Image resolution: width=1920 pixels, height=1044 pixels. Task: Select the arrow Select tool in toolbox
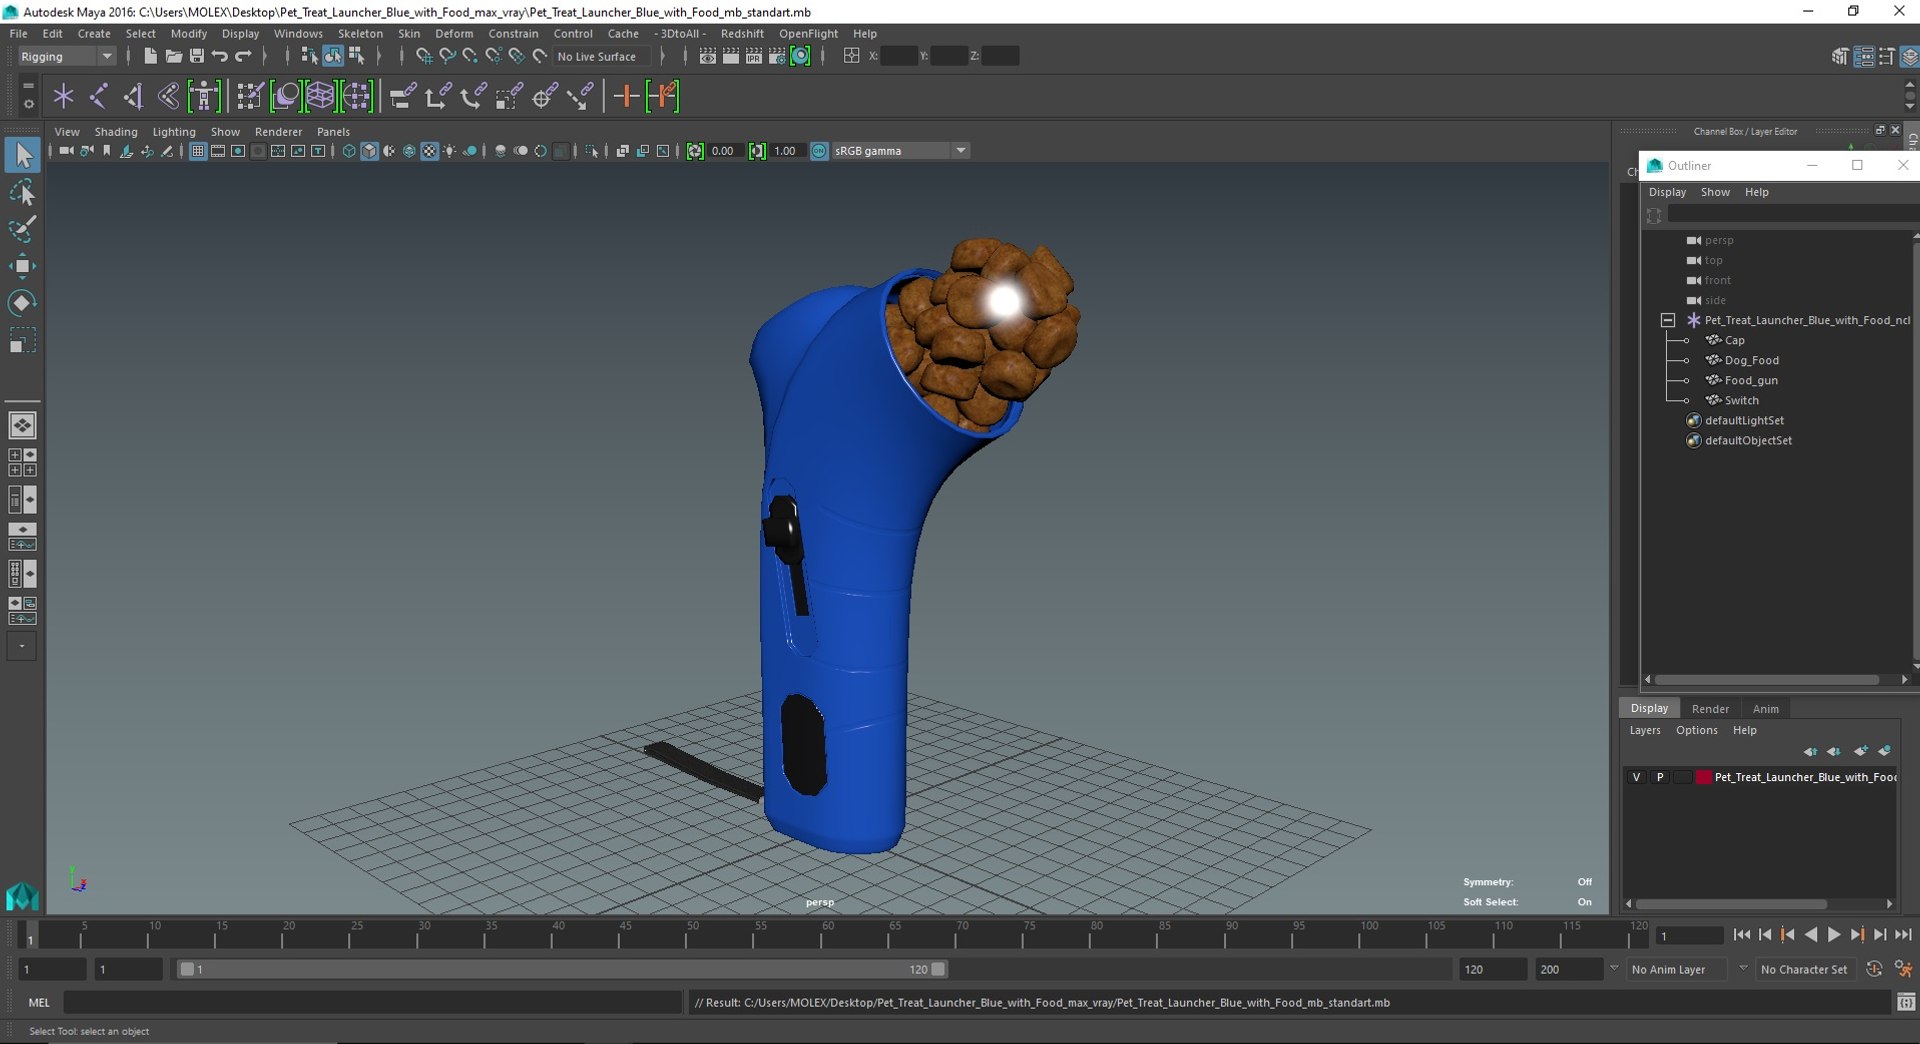click(x=22, y=155)
